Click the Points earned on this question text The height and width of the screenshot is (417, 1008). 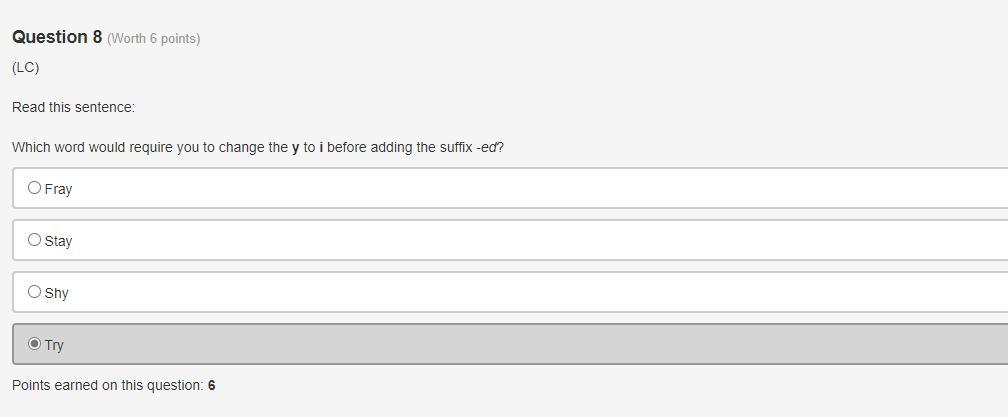[x=108, y=385]
